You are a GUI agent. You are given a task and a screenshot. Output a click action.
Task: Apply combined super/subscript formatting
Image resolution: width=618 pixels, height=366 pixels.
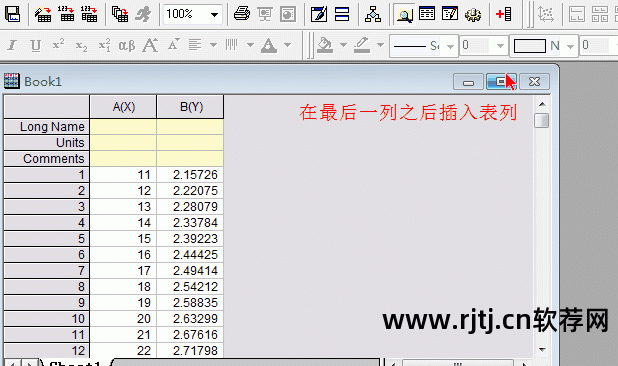(104, 45)
